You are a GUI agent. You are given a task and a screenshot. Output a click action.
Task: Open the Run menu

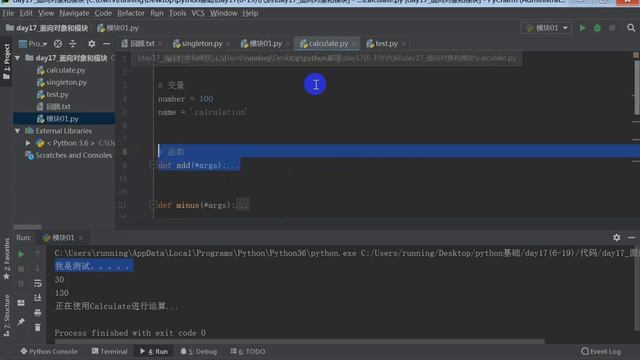157,13
